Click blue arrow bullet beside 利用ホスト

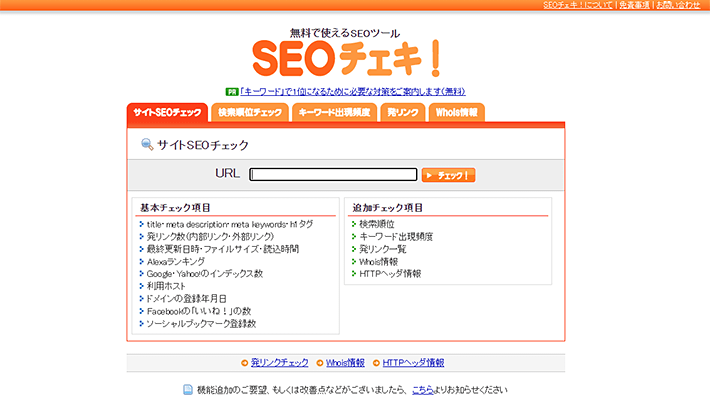coord(142,286)
